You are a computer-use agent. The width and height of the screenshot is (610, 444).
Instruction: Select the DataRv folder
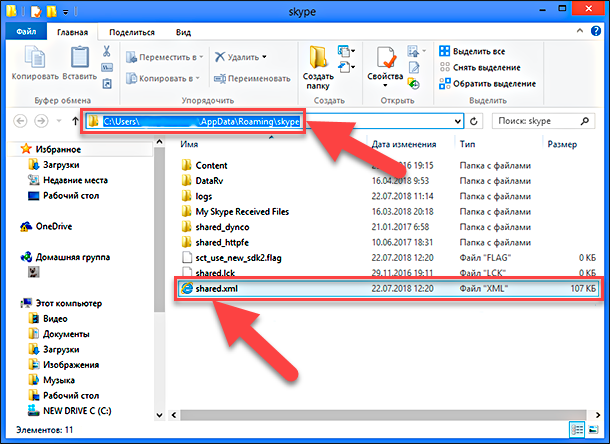tap(202, 181)
